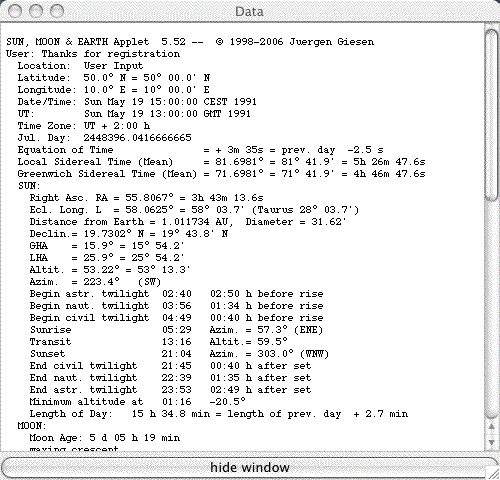This screenshot has width=500, height=480.
Task: Click the Local Sidereal Time line
Action: coord(221,162)
